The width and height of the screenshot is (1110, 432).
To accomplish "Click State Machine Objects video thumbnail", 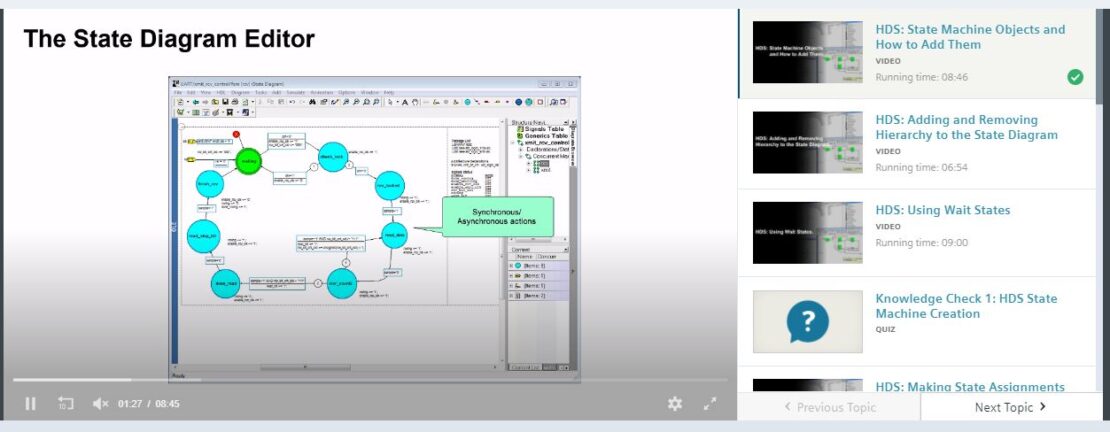I will coord(807,52).
